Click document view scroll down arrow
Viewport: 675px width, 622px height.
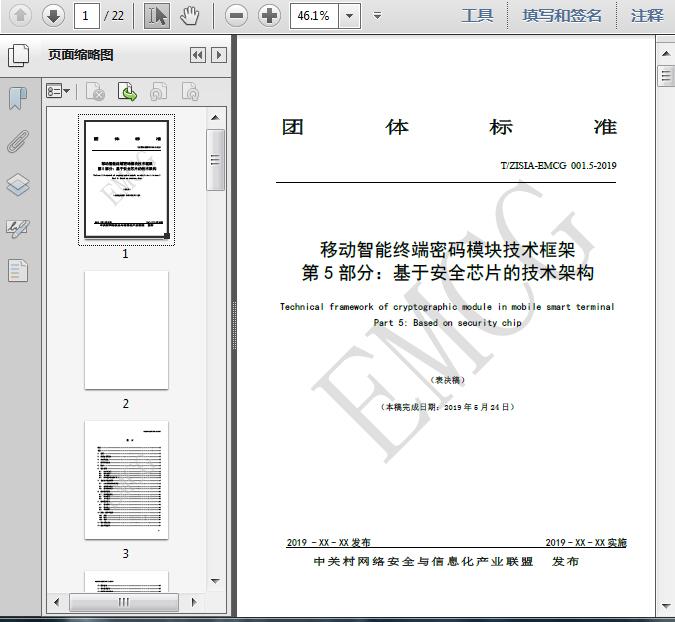[x=666, y=606]
